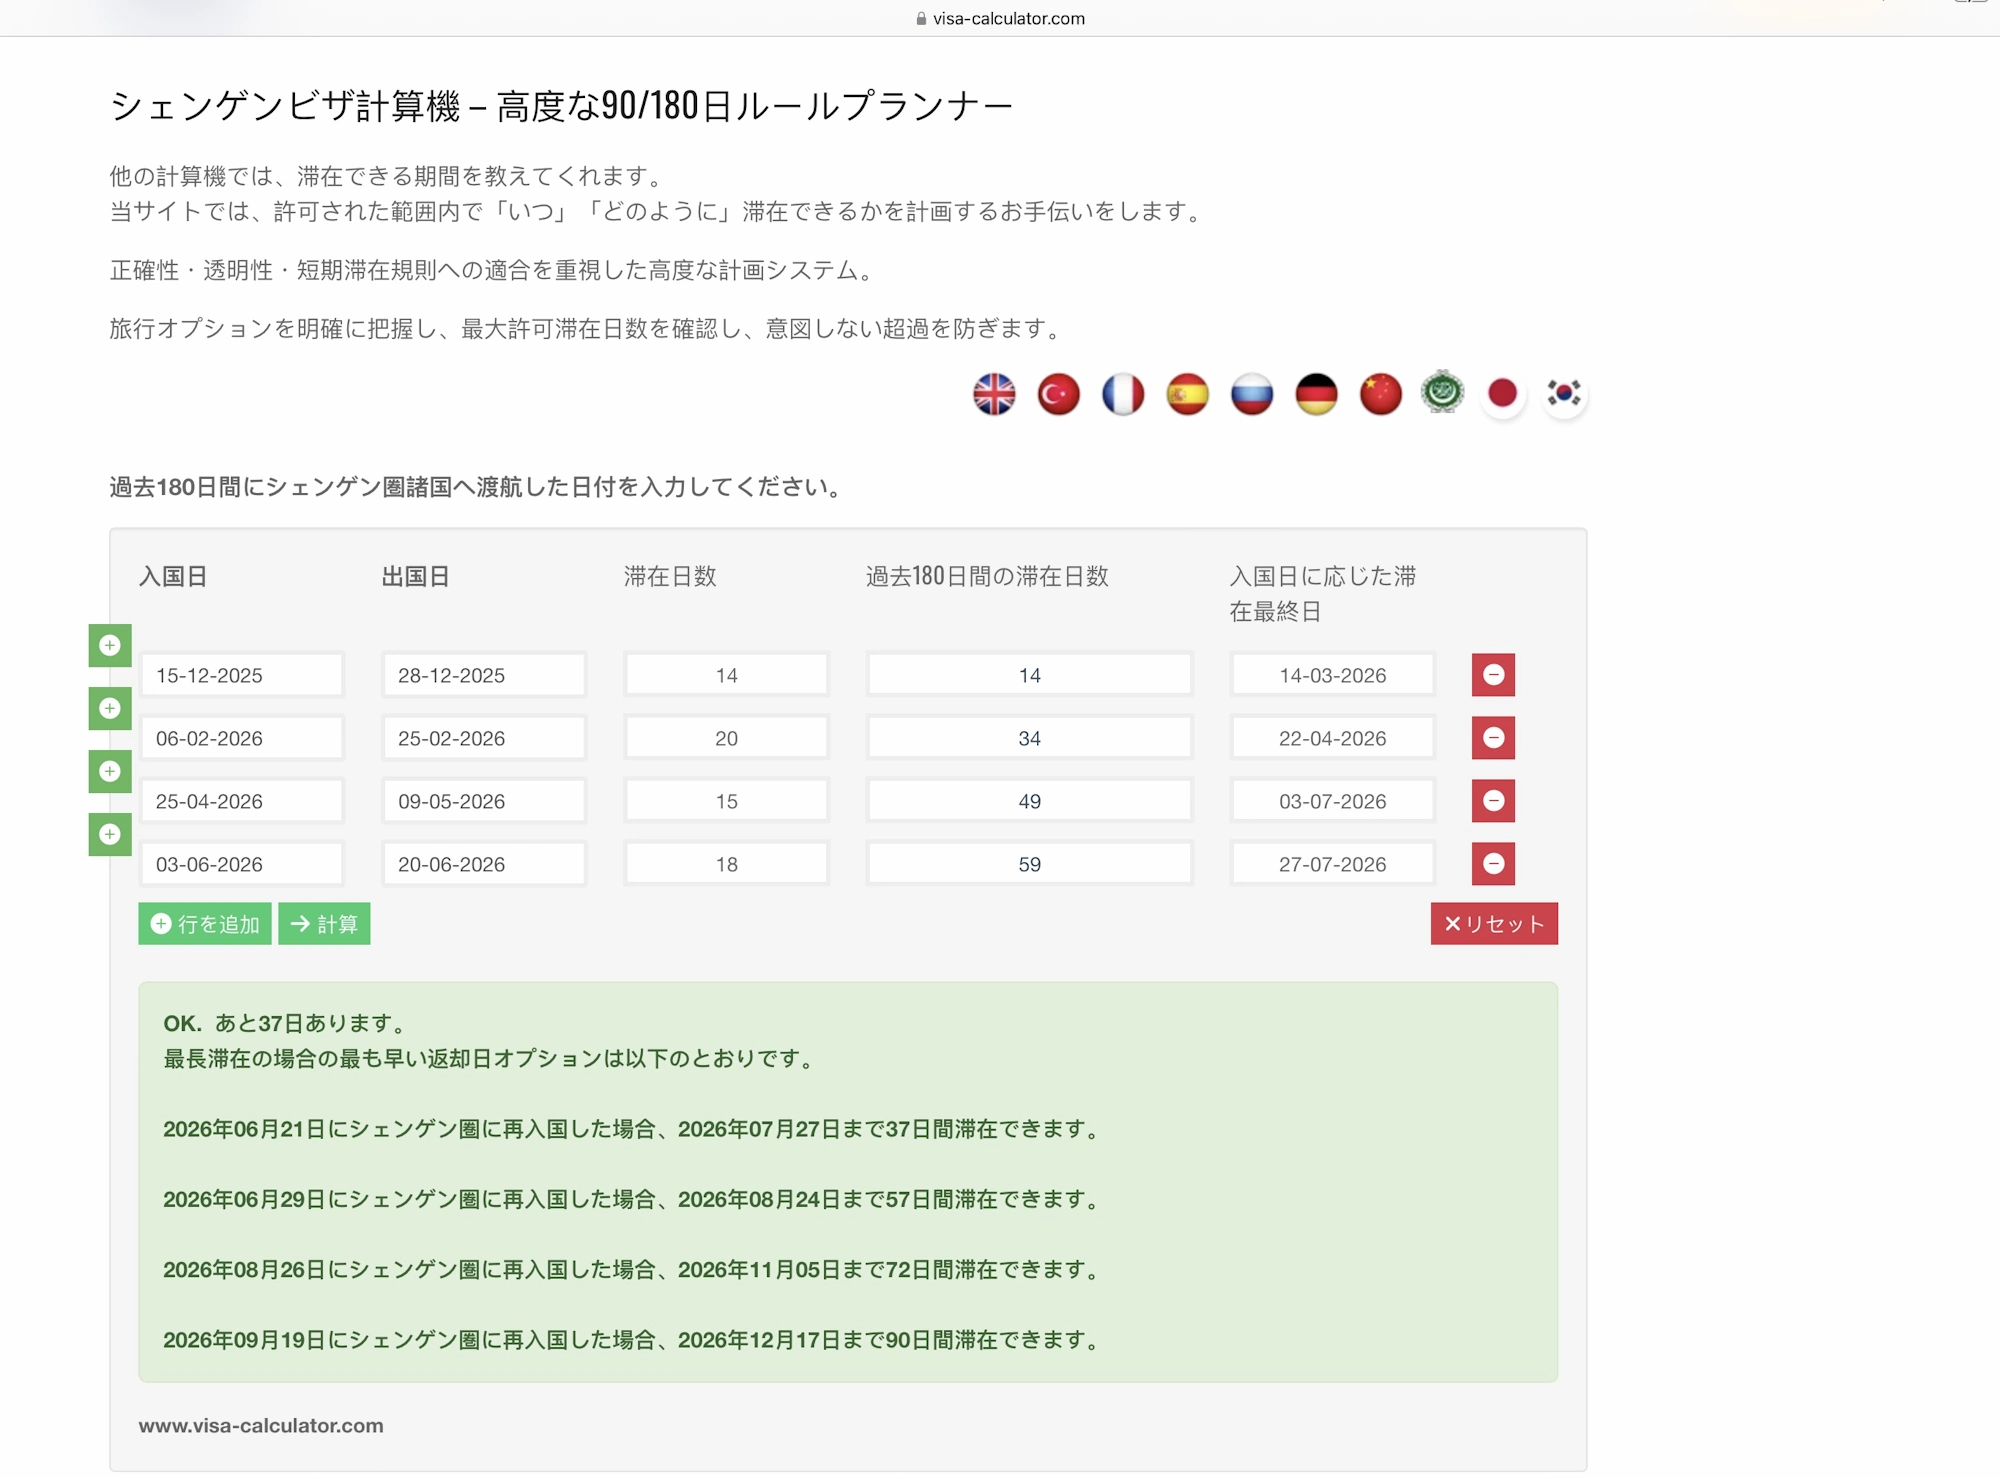Click the exit date field 20-06-2026
Screen dimensions: 2000x1478
[x=484, y=864]
